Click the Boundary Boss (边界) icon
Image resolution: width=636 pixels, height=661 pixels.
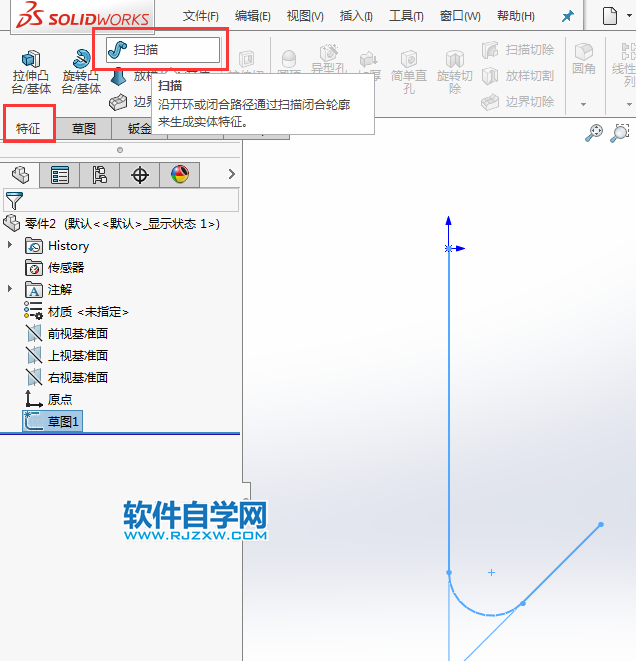click(x=118, y=102)
